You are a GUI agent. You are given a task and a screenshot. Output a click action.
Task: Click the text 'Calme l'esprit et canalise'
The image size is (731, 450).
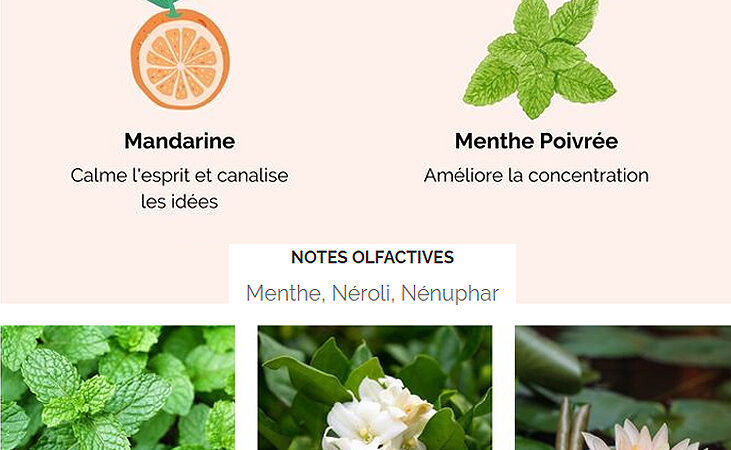(179, 176)
